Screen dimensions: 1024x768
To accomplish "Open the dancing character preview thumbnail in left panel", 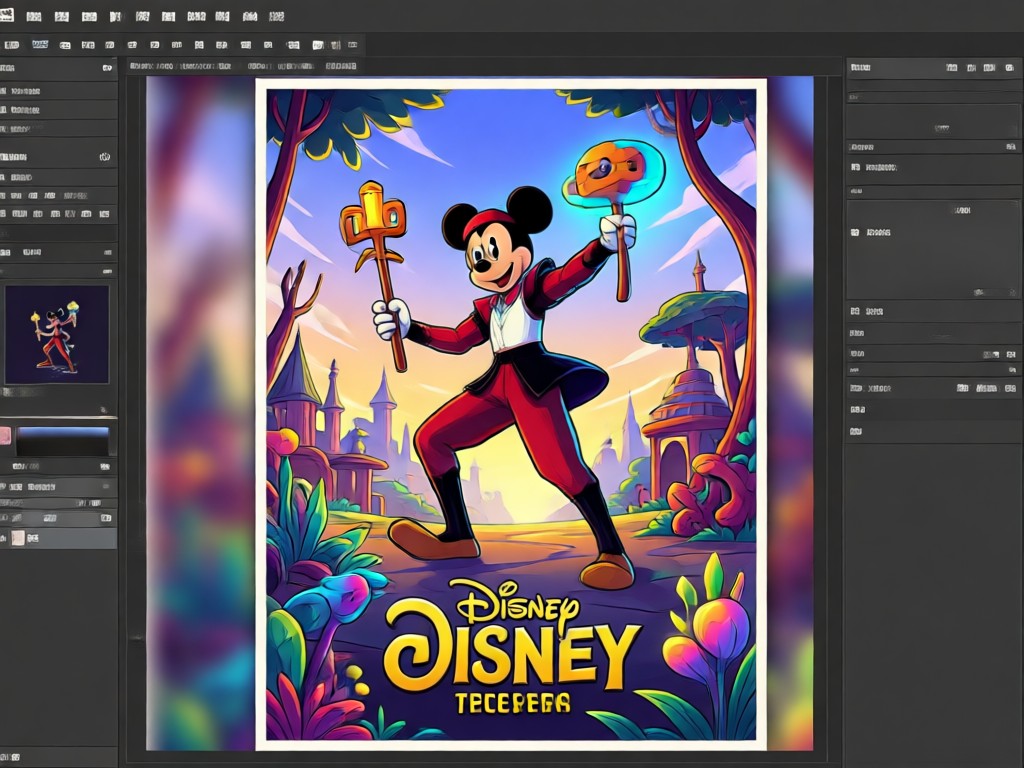I will tap(57, 334).
